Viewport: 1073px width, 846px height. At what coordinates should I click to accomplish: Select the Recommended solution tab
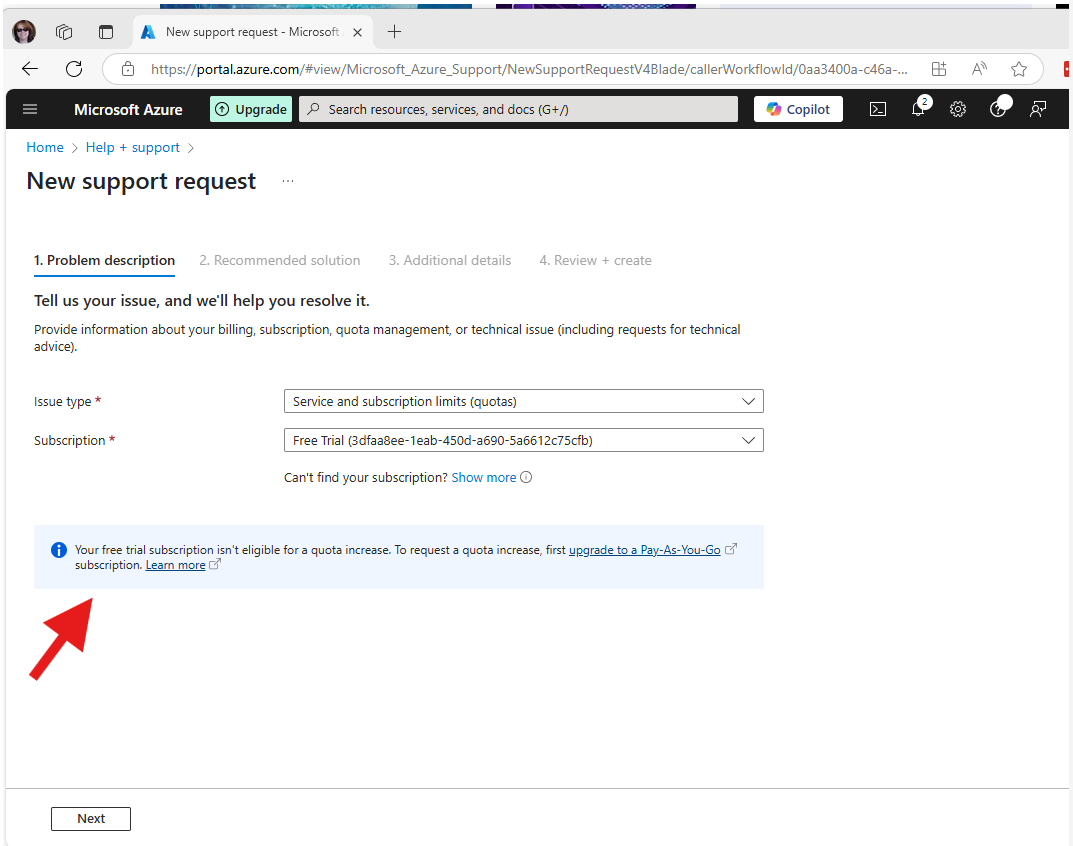[x=280, y=261]
